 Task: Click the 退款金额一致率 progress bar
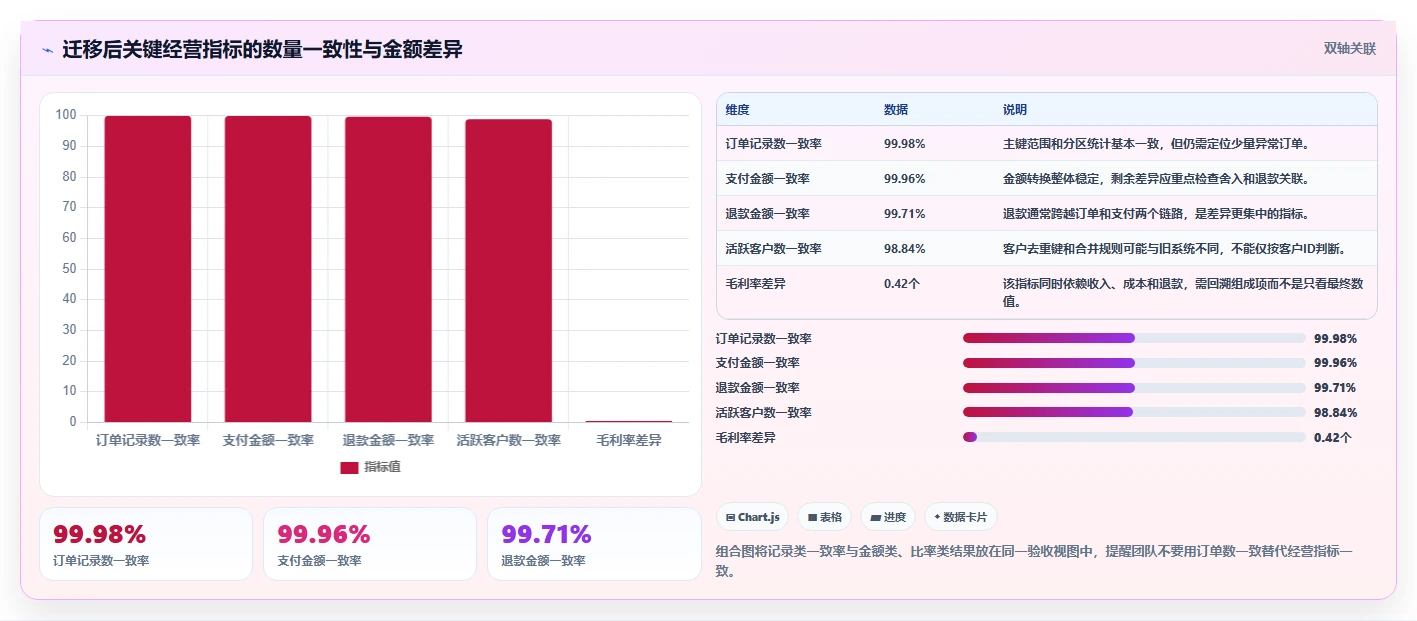tap(1134, 388)
